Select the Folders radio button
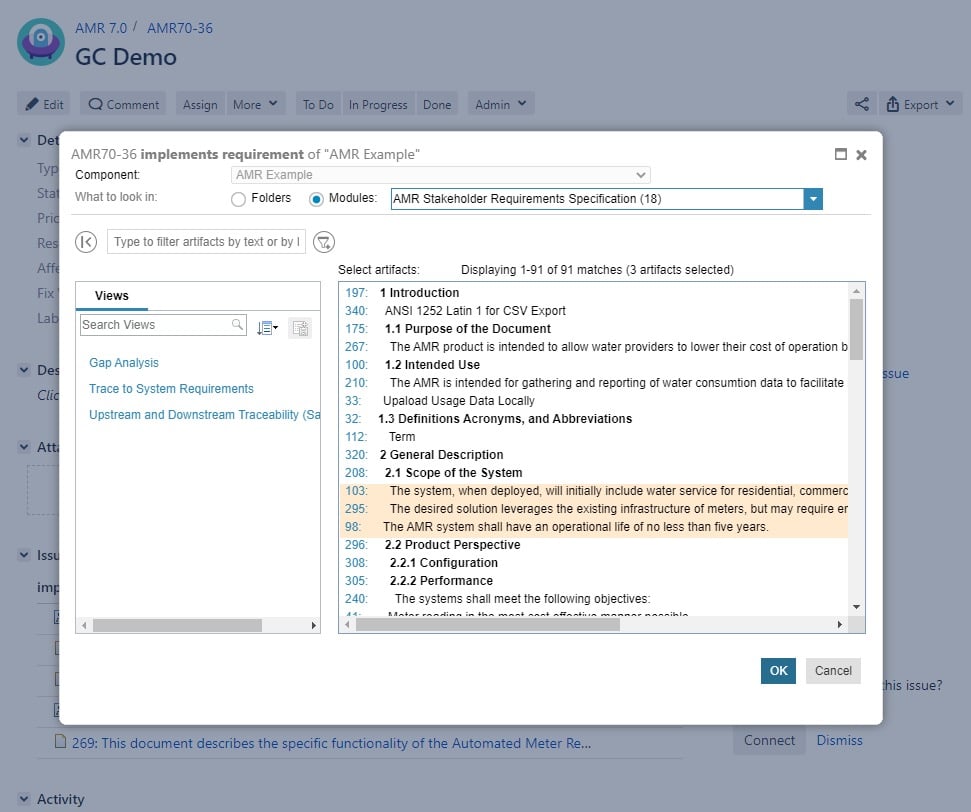 coord(238,199)
